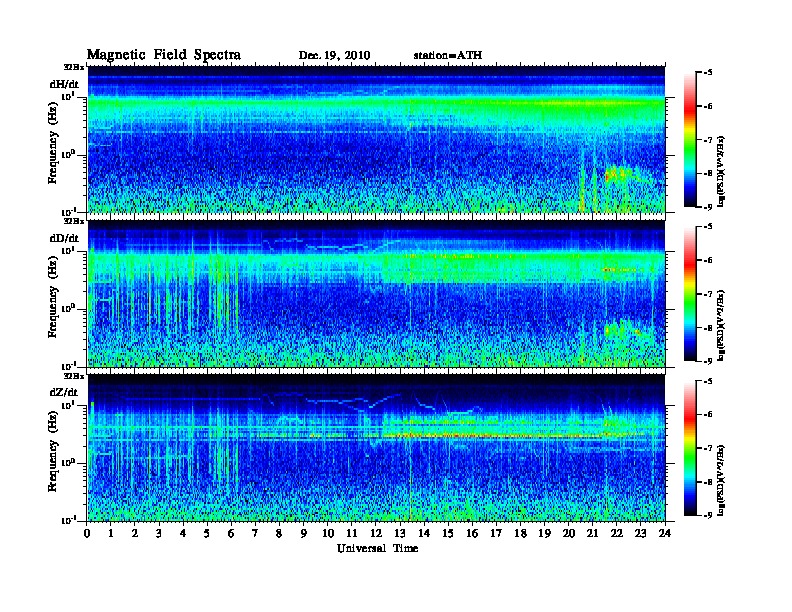Click the -9 value on dZ/dt color scale
This screenshot has height=612, width=792.
708,515
